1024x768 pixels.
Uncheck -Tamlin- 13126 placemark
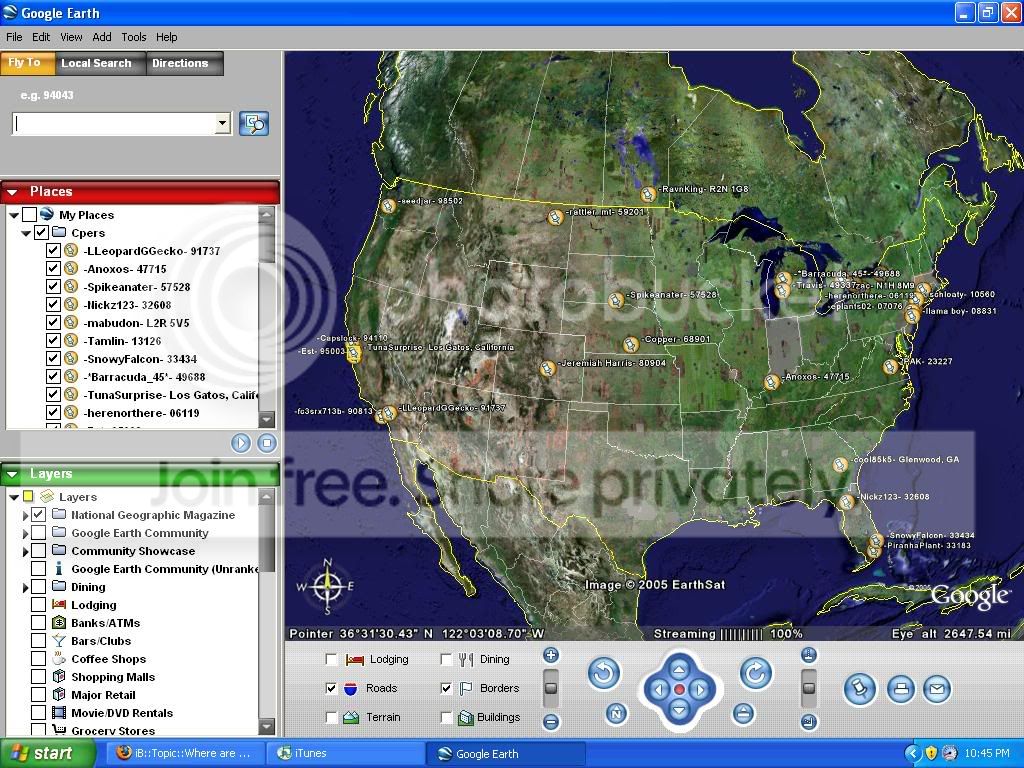click(x=54, y=340)
